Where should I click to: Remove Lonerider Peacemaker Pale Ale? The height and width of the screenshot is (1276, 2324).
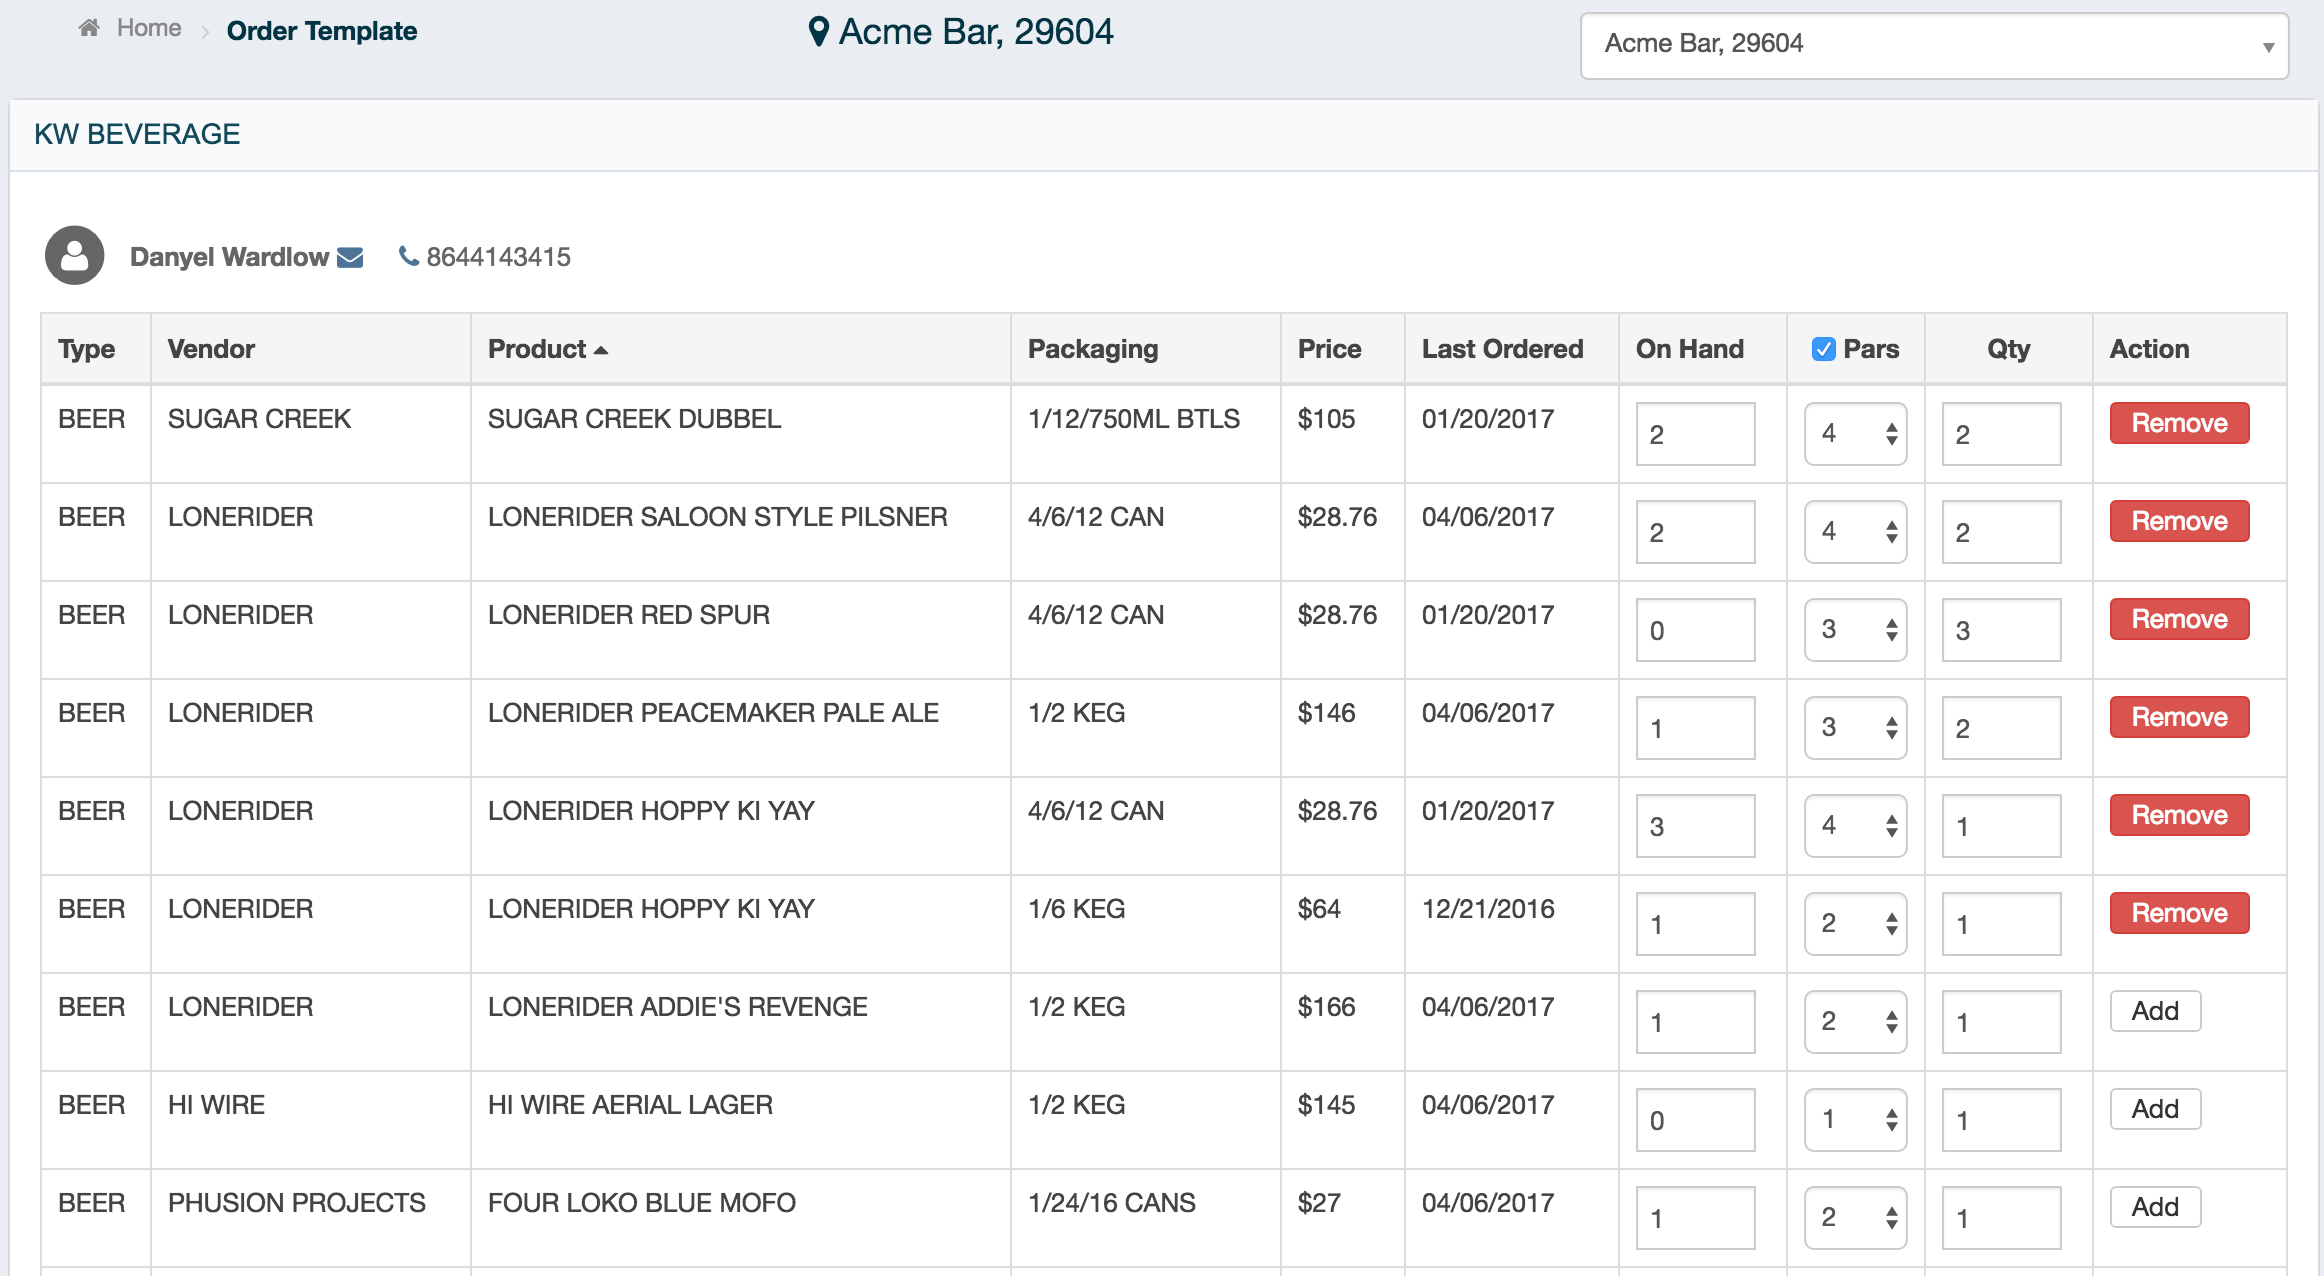(2179, 717)
